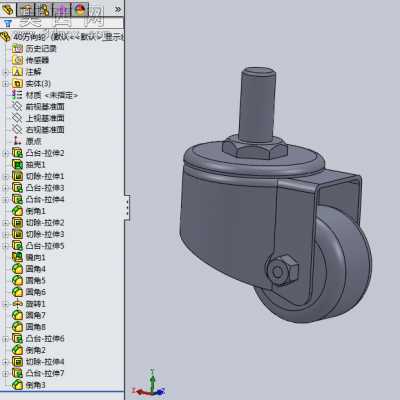Screen dimensions: 400x400
Task: Click the 倒角2 chamfer feature icon
Action: 17,350
